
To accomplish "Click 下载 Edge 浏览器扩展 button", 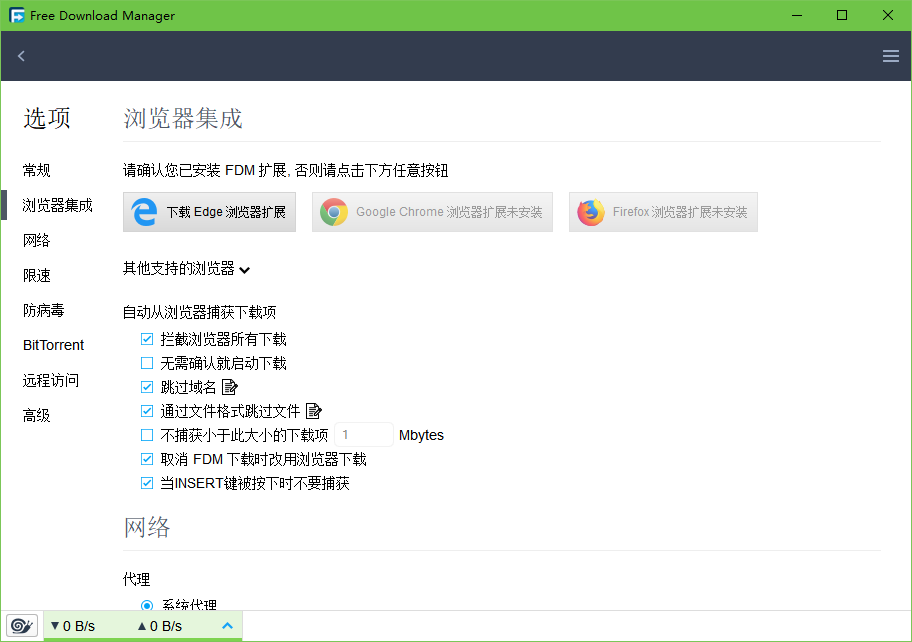I will [x=209, y=211].
